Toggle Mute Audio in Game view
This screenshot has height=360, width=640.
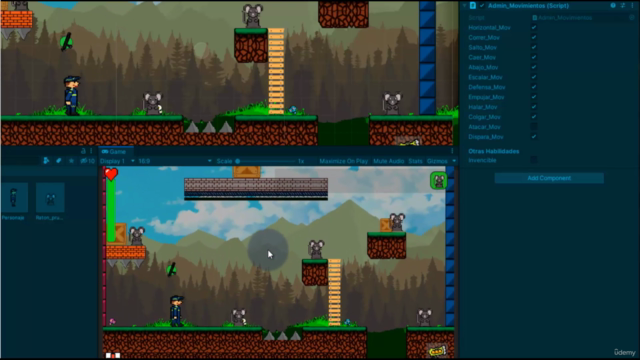pyautogui.click(x=388, y=161)
